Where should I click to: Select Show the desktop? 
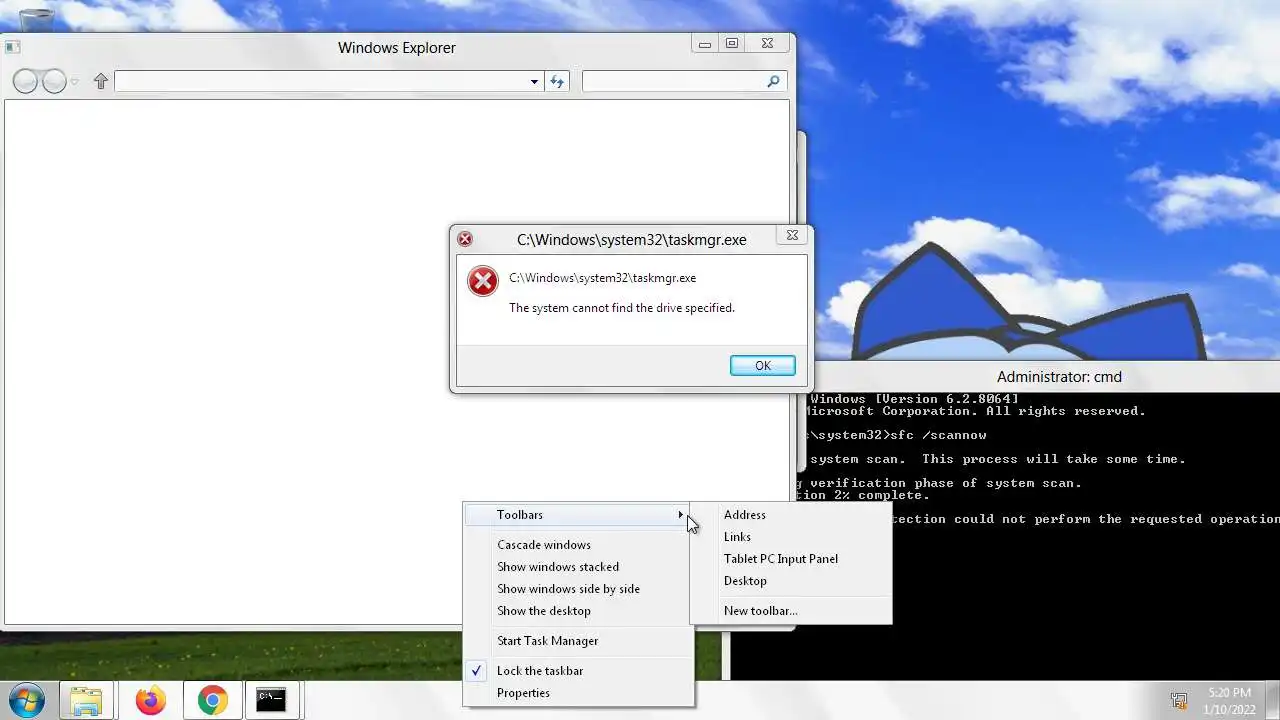[x=544, y=611]
